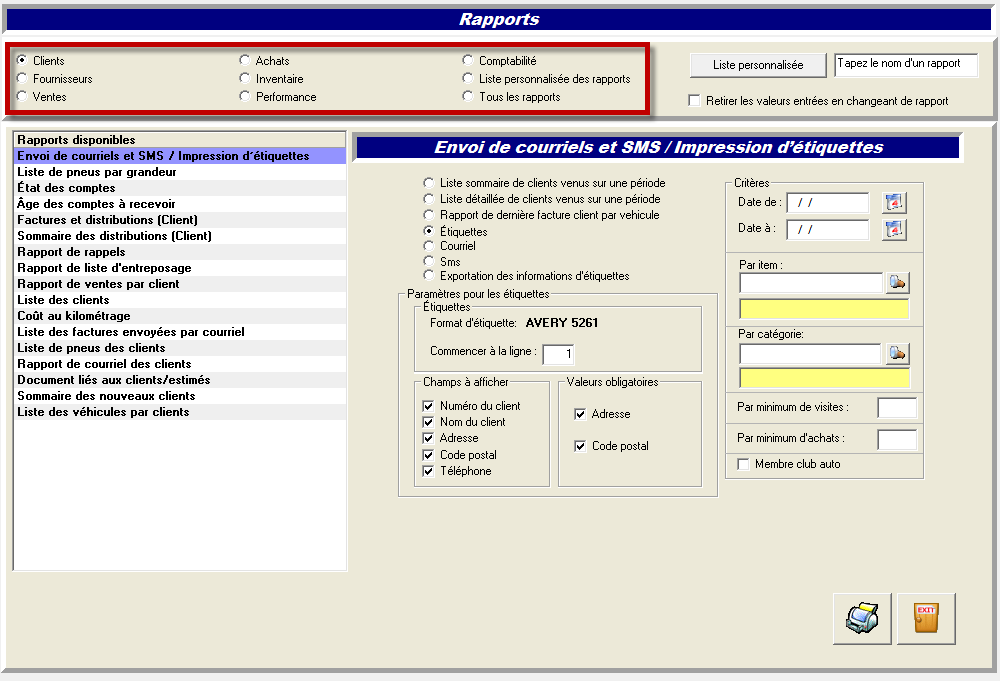This screenshot has height=681, width=1000.
Task: Open the calendar picker for Date à
Action: click(894, 229)
